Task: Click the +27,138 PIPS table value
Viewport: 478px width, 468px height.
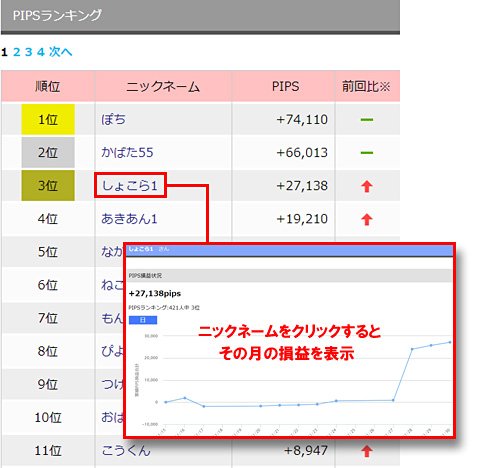Action: click(x=302, y=186)
